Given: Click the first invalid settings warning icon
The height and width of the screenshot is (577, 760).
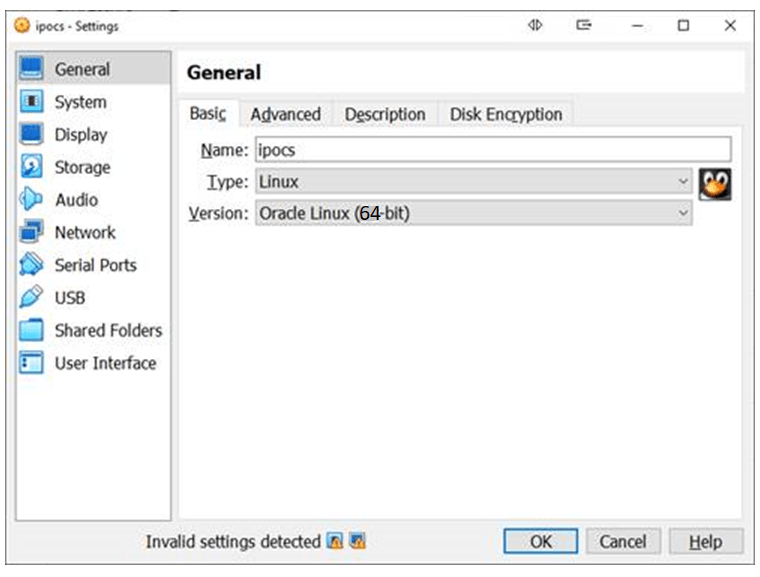Looking at the screenshot, I should tap(335, 541).
